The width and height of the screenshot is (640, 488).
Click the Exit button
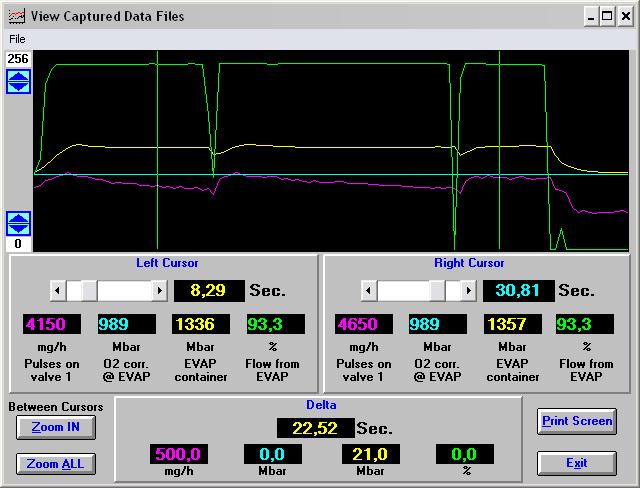(x=577, y=463)
